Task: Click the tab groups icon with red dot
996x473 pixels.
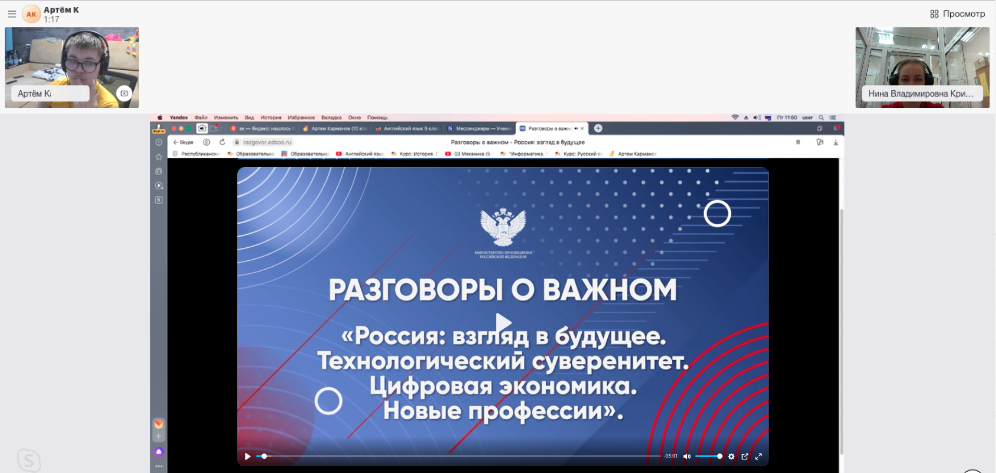Action: pyautogui.click(x=215, y=128)
